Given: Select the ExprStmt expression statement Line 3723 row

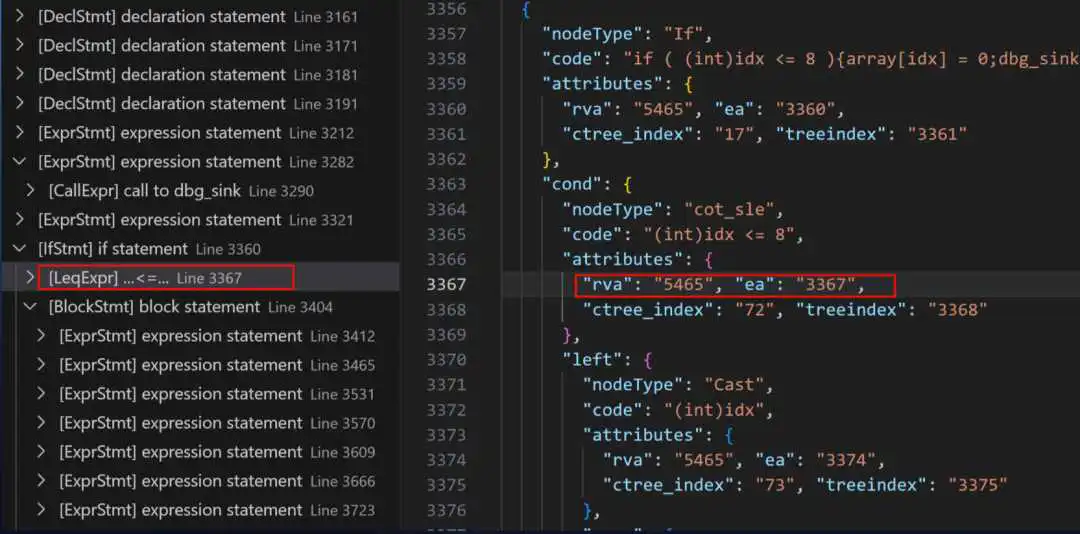Looking at the screenshot, I should [x=200, y=510].
